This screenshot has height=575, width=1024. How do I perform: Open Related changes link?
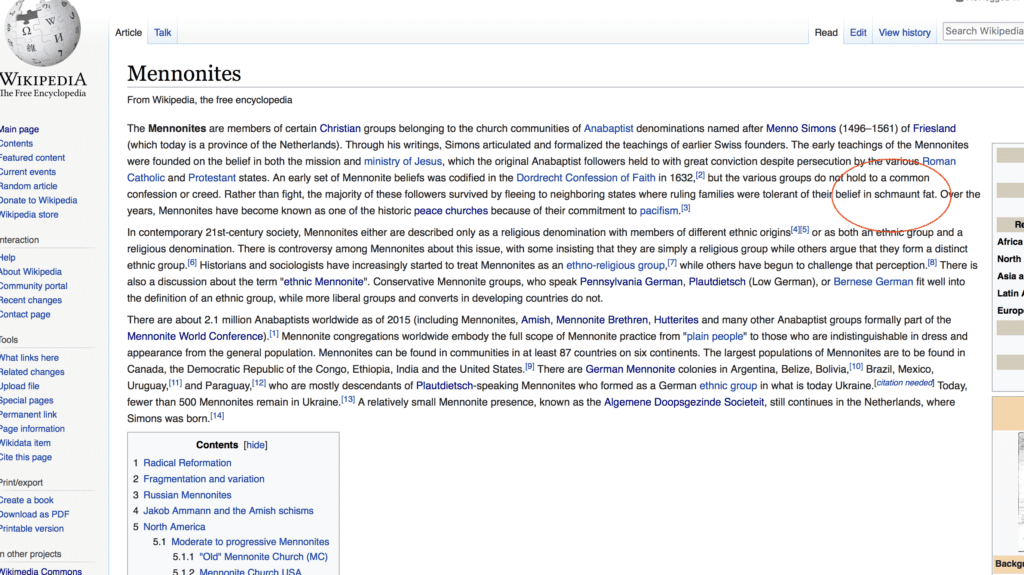point(32,372)
